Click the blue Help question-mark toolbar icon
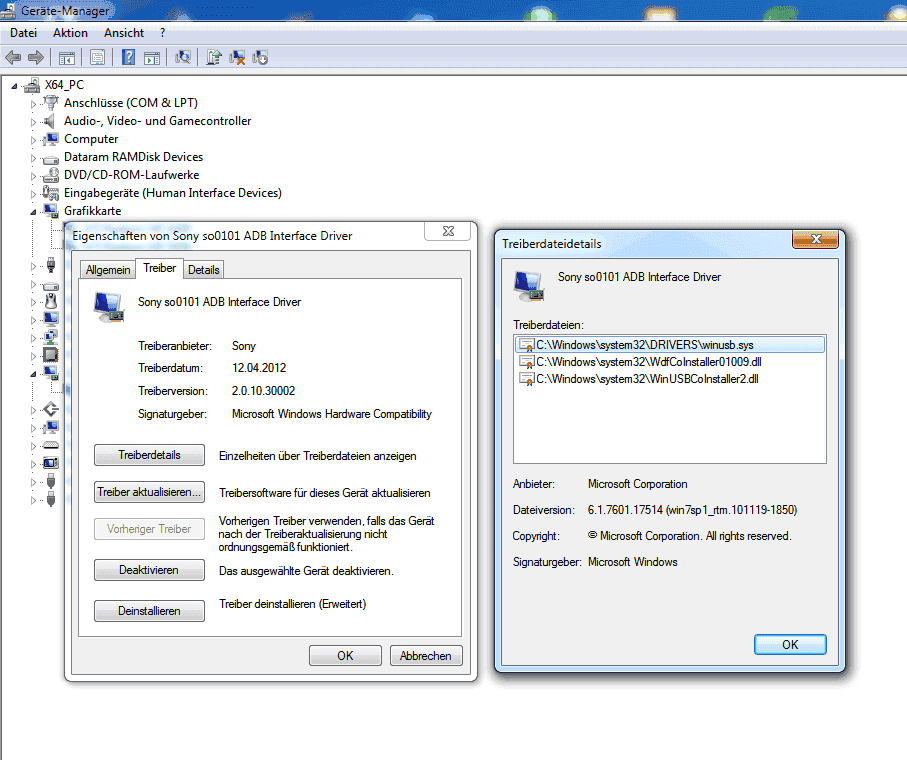The height and width of the screenshot is (760, 907). 128,57
